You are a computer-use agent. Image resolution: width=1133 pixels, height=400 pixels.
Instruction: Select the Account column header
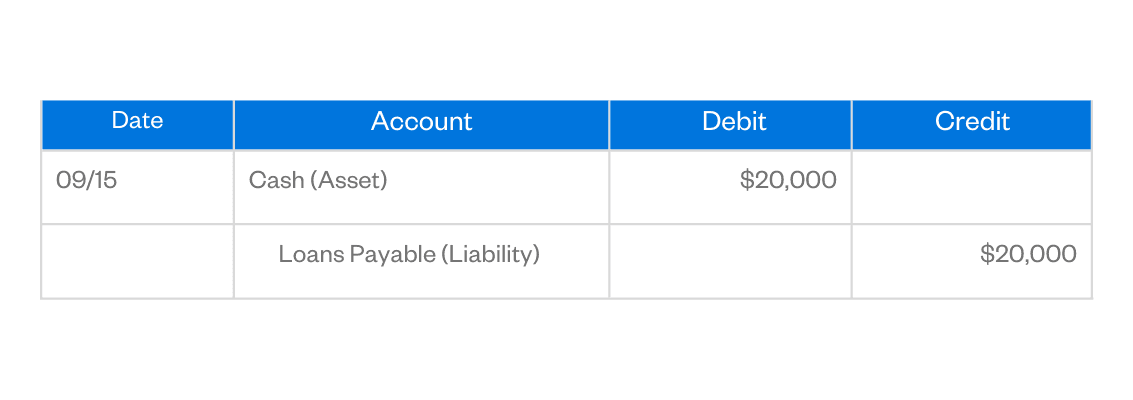(421, 122)
